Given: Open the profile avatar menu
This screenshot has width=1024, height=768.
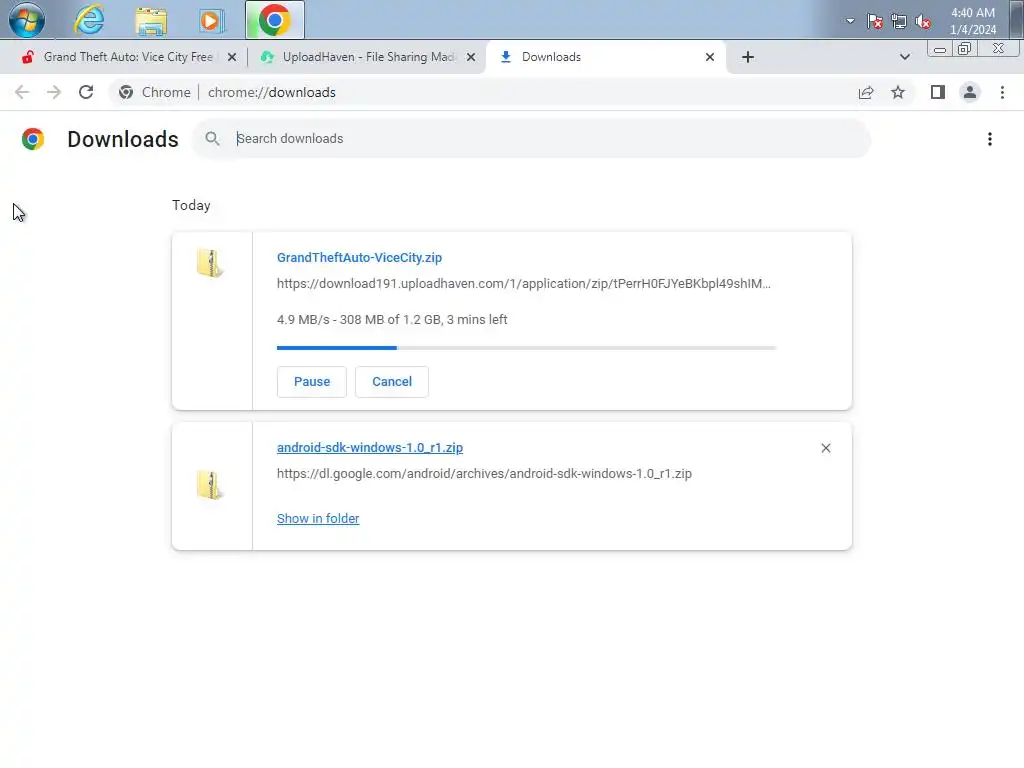Looking at the screenshot, I should coord(970,92).
